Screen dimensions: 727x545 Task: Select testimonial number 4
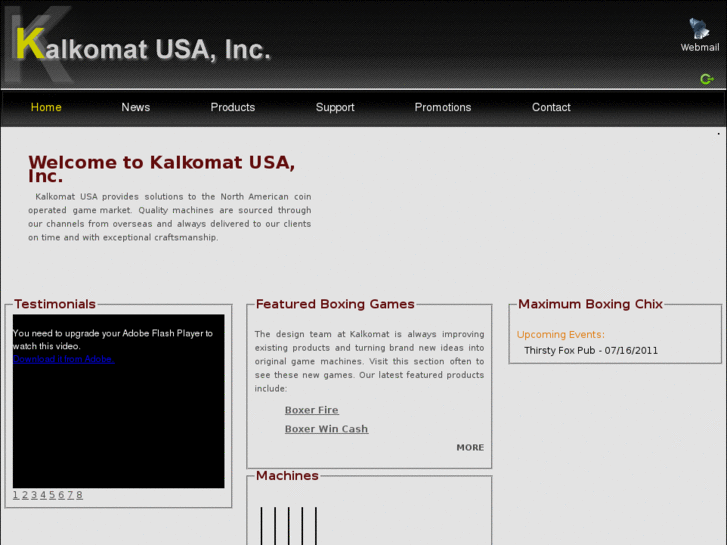click(x=43, y=495)
